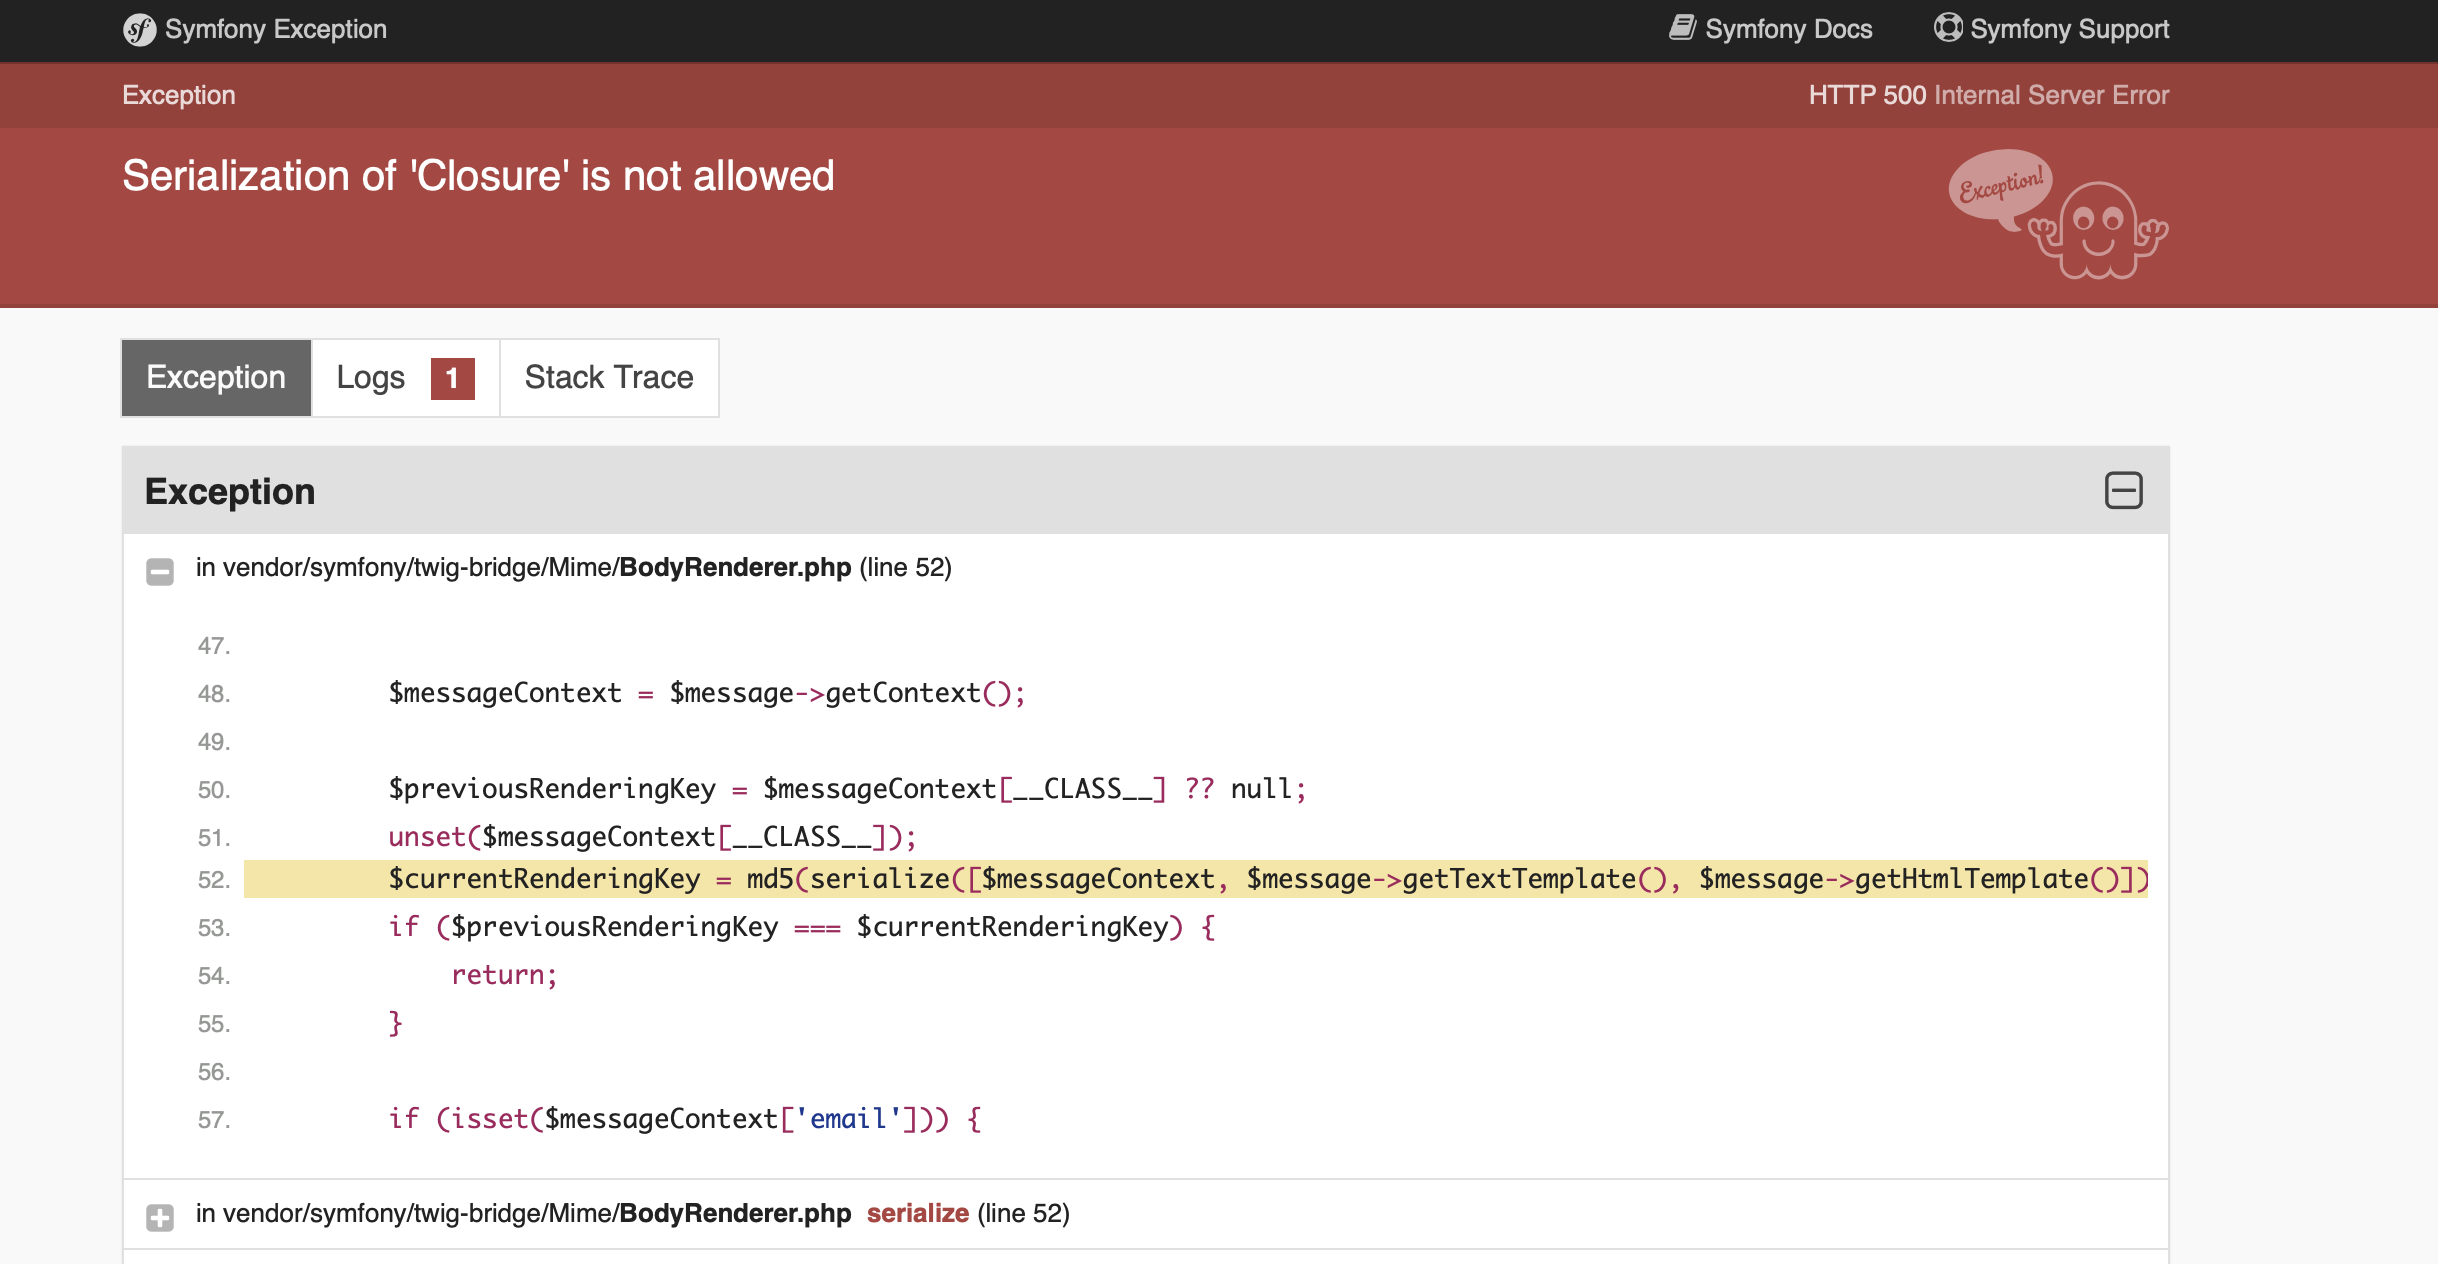Click the return statement on line 54
This screenshot has width=2438, height=1264.
[x=504, y=975]
